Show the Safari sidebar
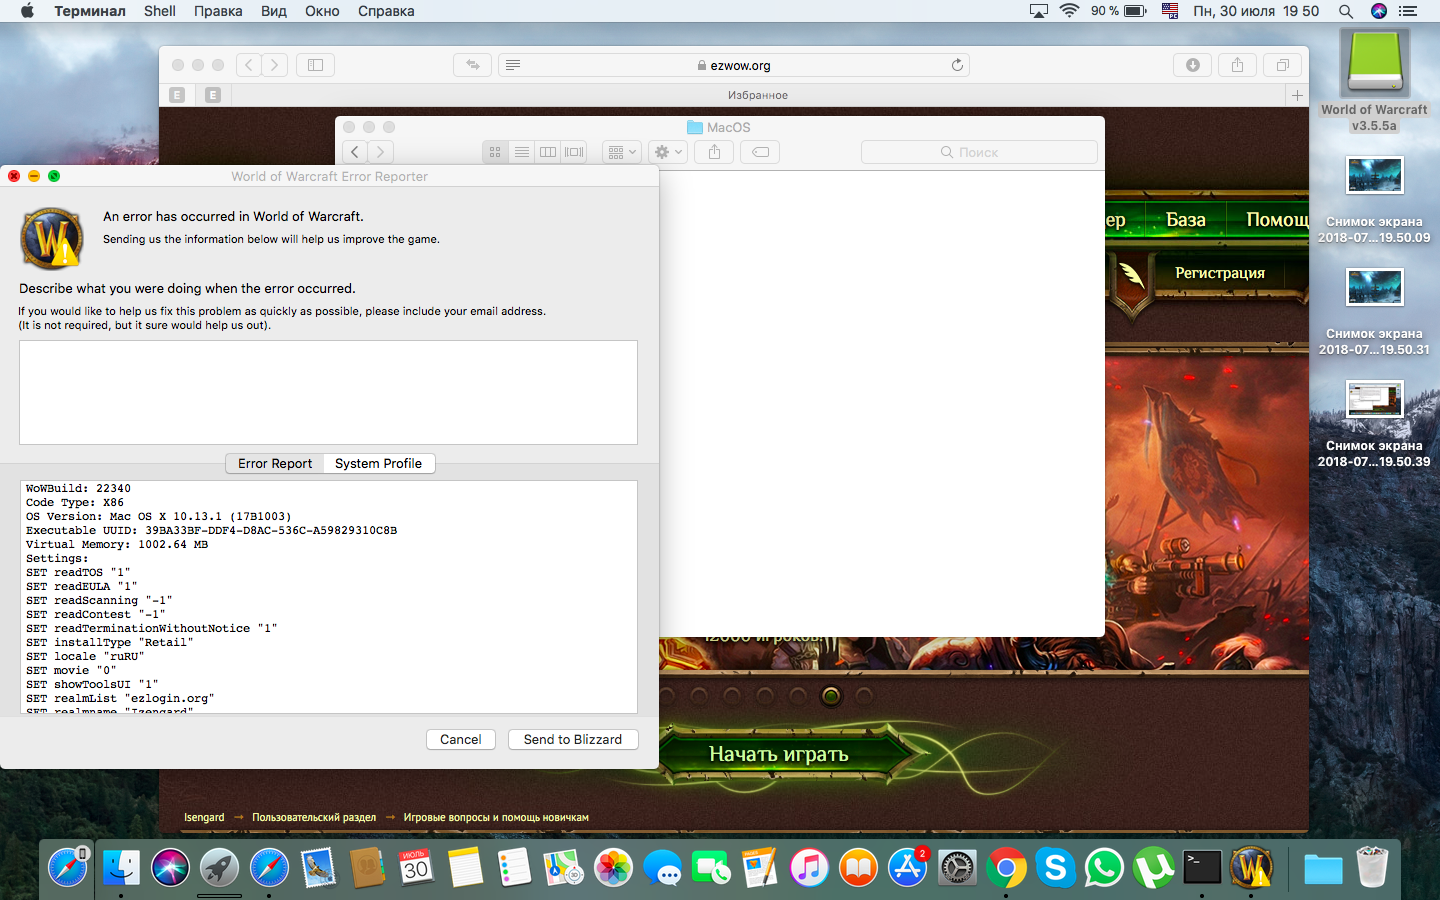Screen dimensions: 1440x900 pyautogui.click(x=315, y=65)
